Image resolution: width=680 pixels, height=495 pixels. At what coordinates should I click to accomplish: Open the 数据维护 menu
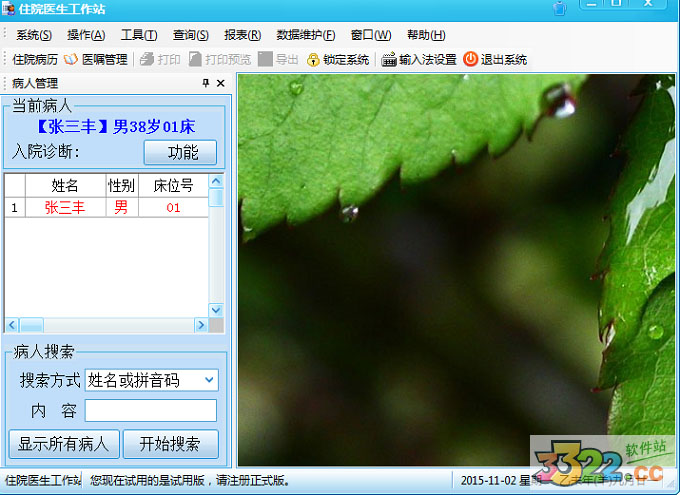coord(305,35)
